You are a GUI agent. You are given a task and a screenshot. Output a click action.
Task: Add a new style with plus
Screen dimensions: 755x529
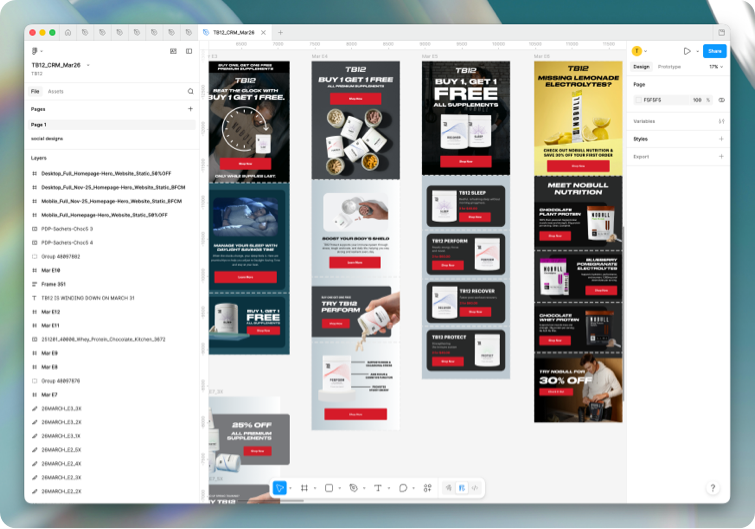(x=721, y=139)
